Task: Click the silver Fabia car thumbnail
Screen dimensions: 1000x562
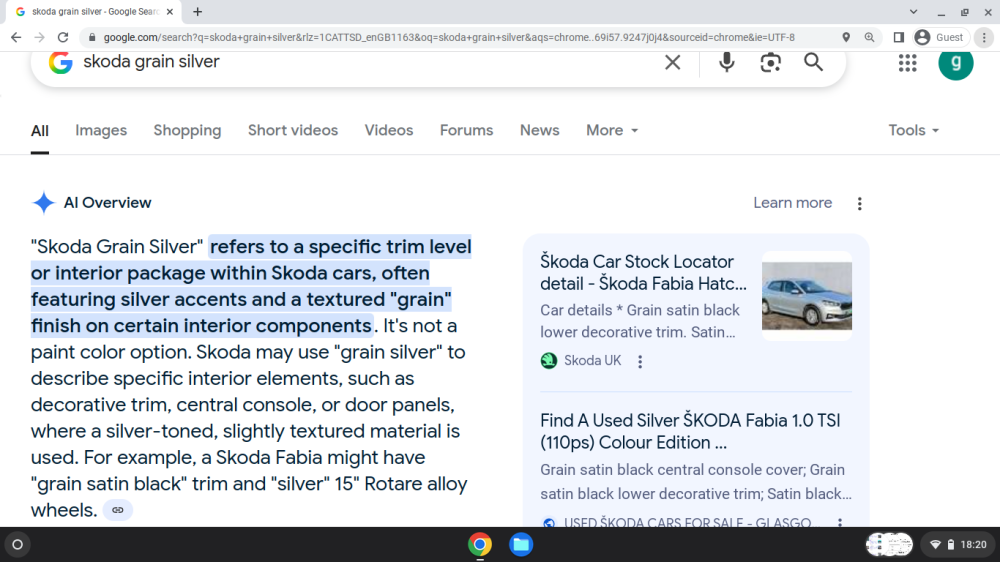Action: click(807, 295)
